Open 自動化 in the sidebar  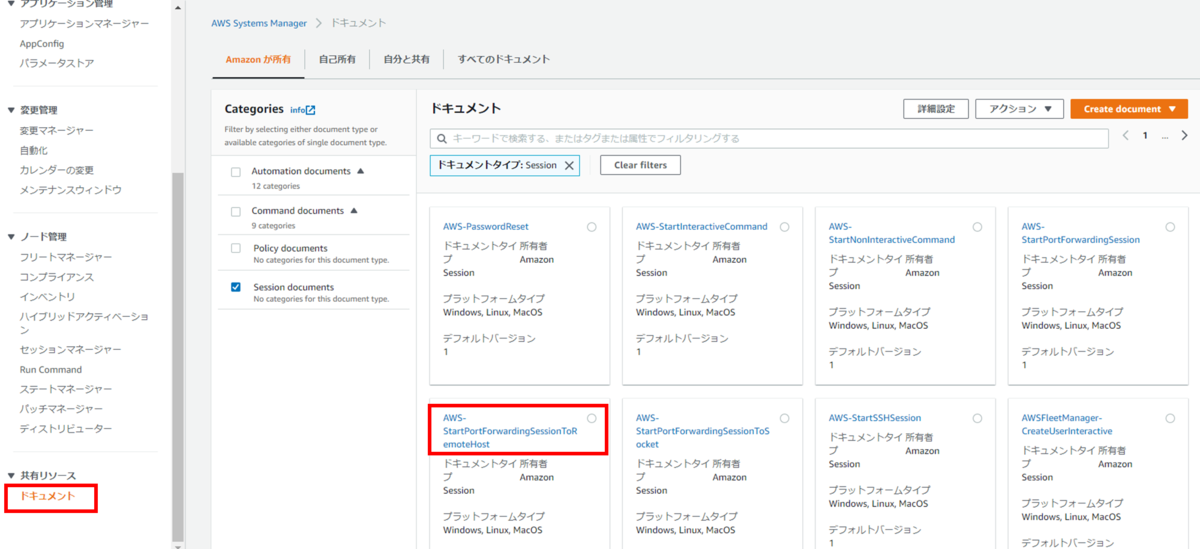point(34,150)
